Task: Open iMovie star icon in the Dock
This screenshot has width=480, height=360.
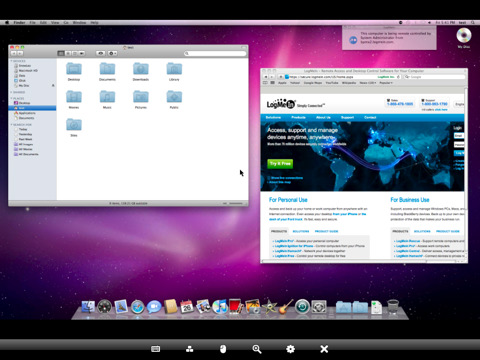Action: (x=269, y=307)
